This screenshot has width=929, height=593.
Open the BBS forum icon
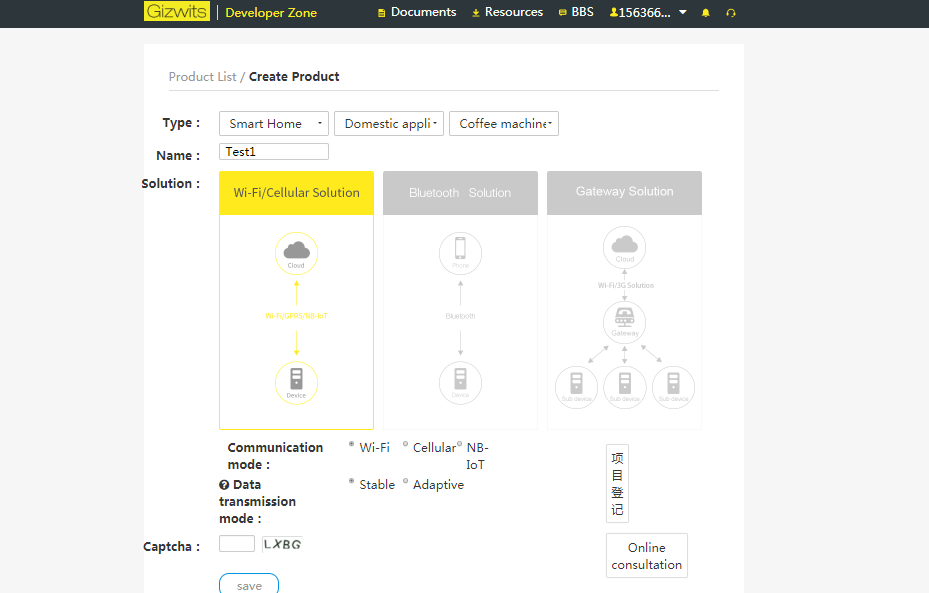561,12
